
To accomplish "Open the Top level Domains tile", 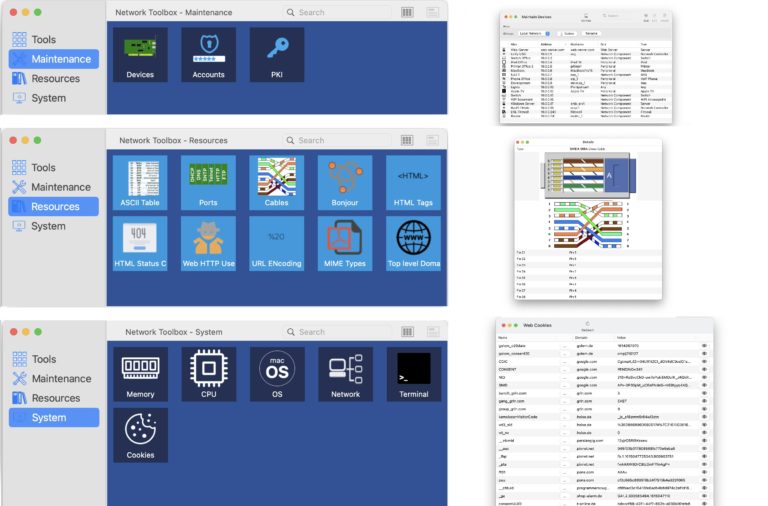I will [x=413, y=244].
